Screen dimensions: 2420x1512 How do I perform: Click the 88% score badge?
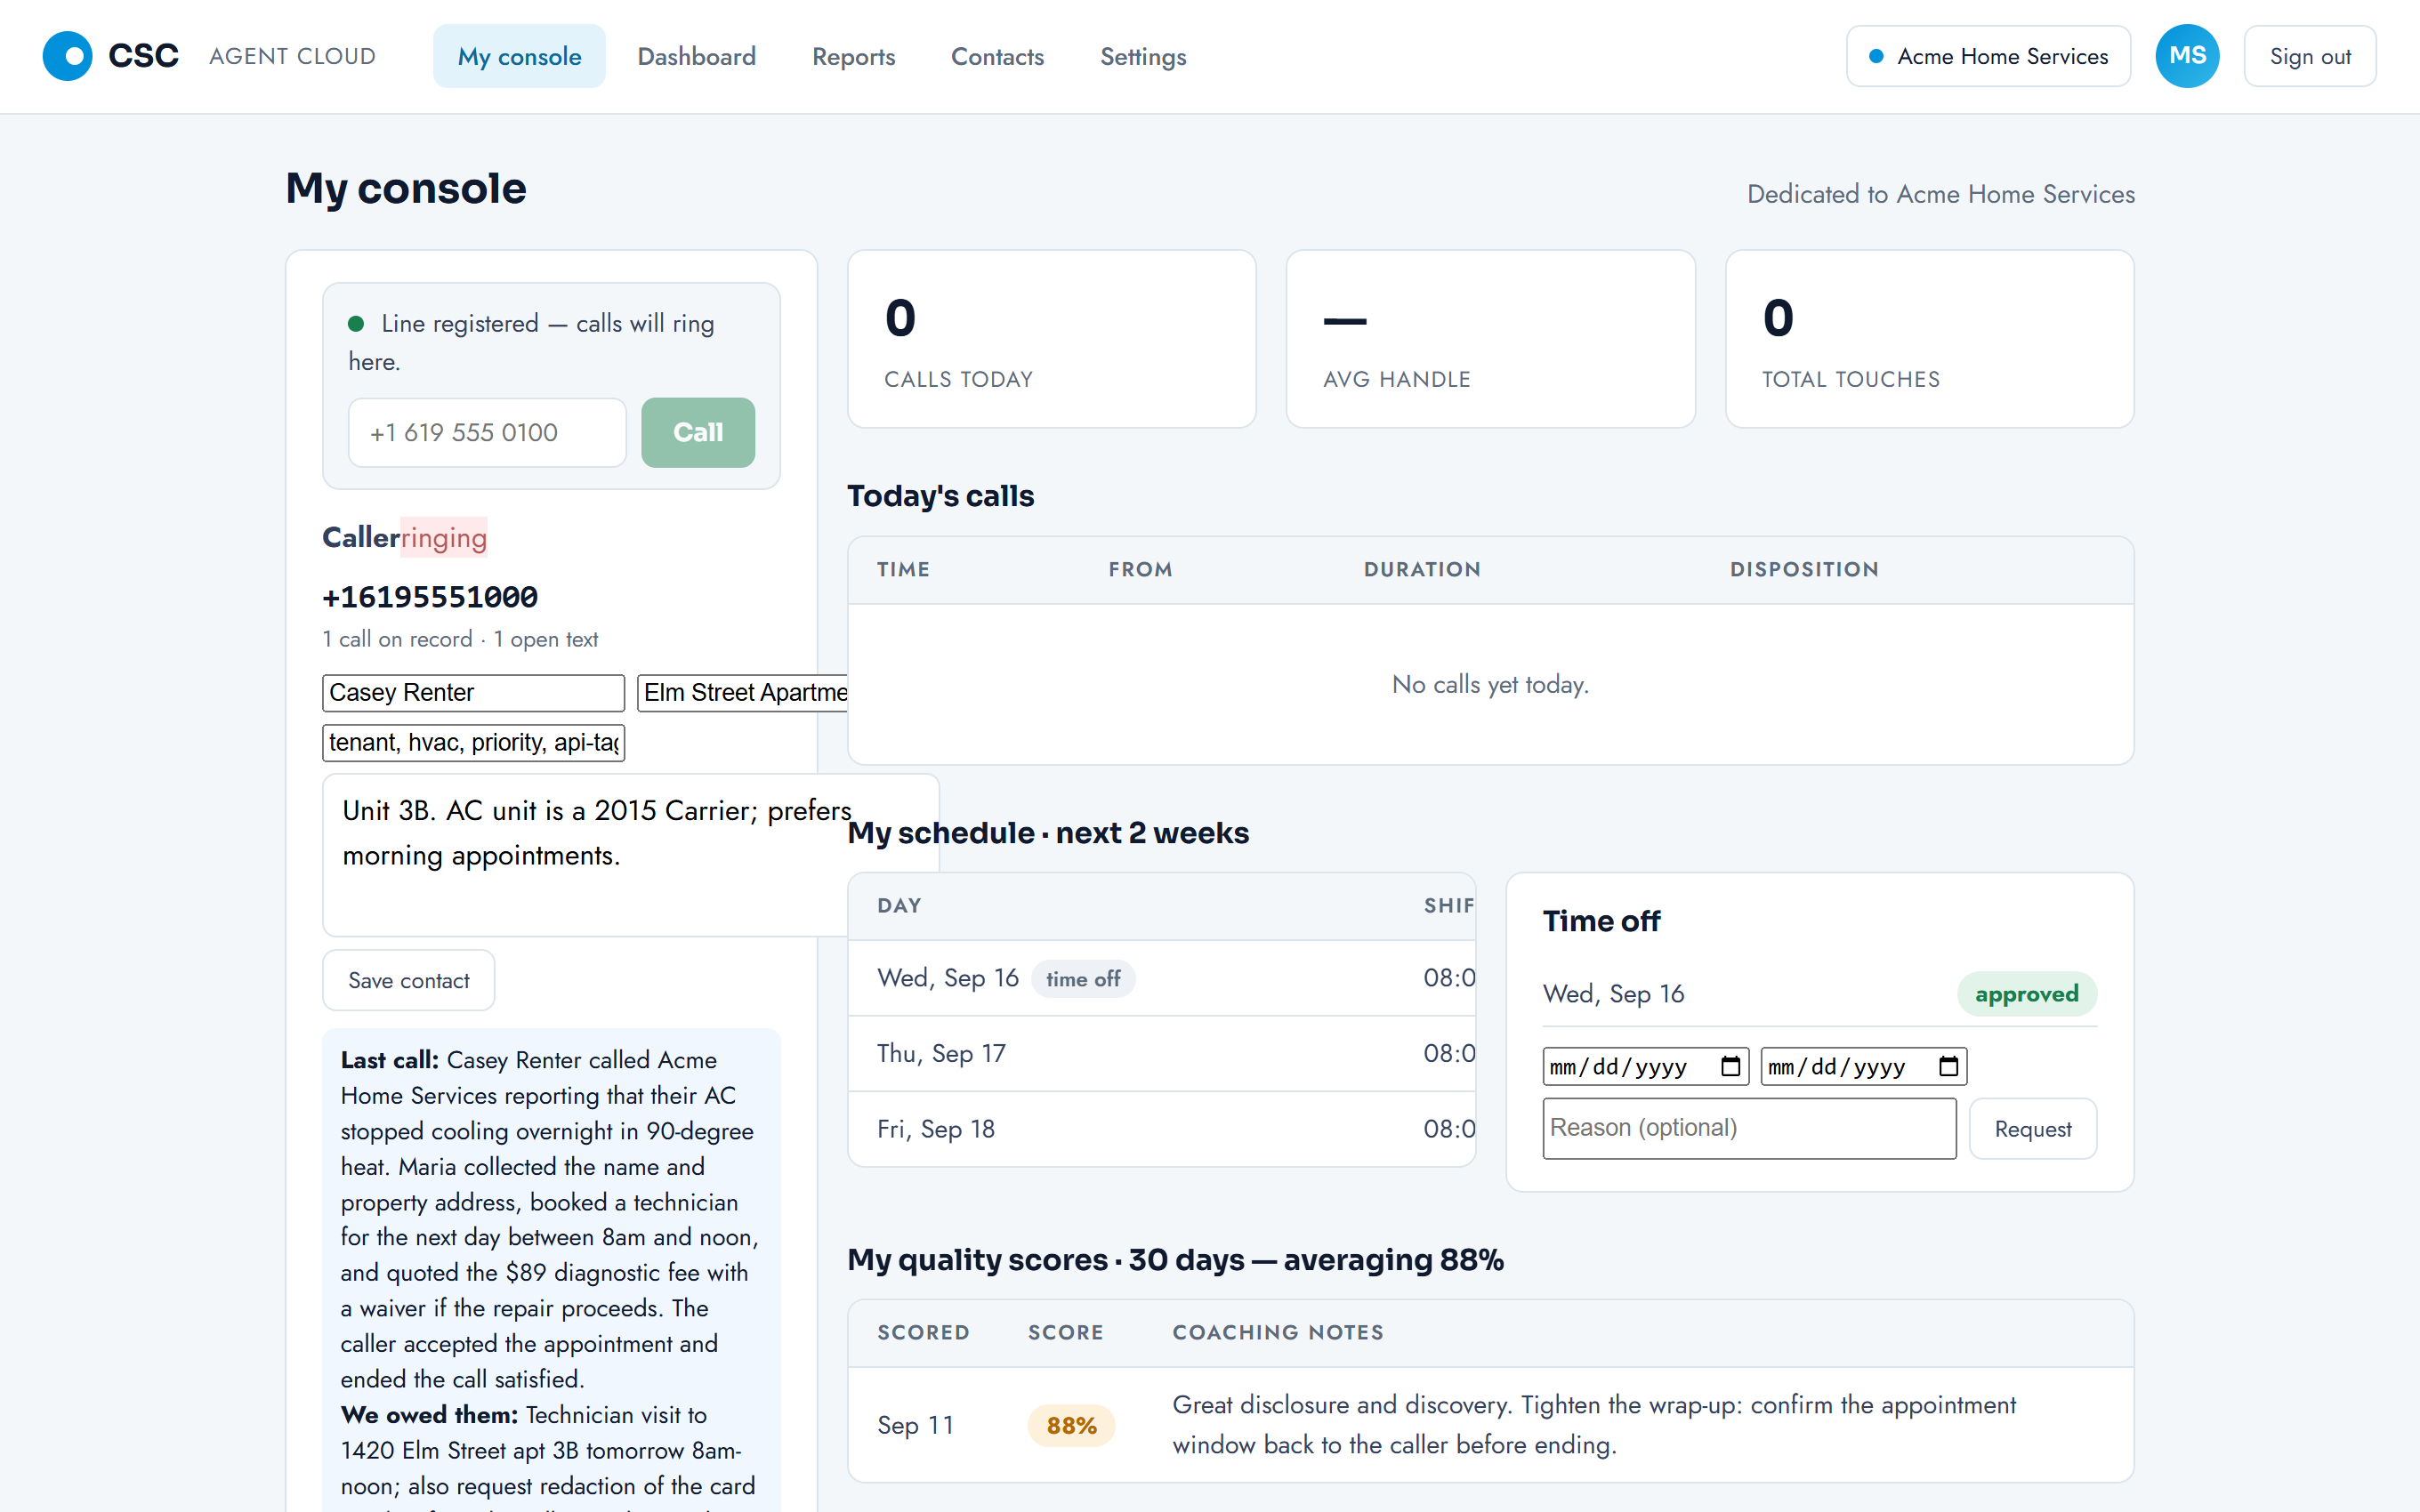1071,1425
